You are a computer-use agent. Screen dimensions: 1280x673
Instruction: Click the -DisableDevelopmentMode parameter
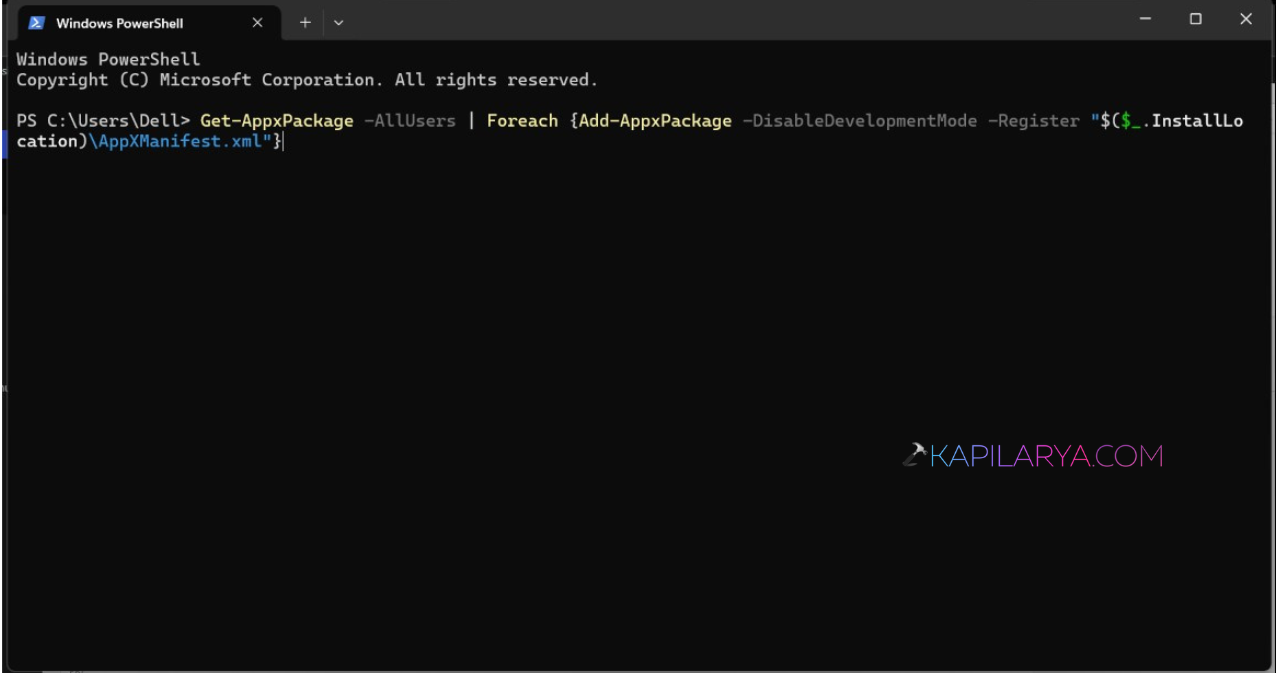[x=860, y=121]
